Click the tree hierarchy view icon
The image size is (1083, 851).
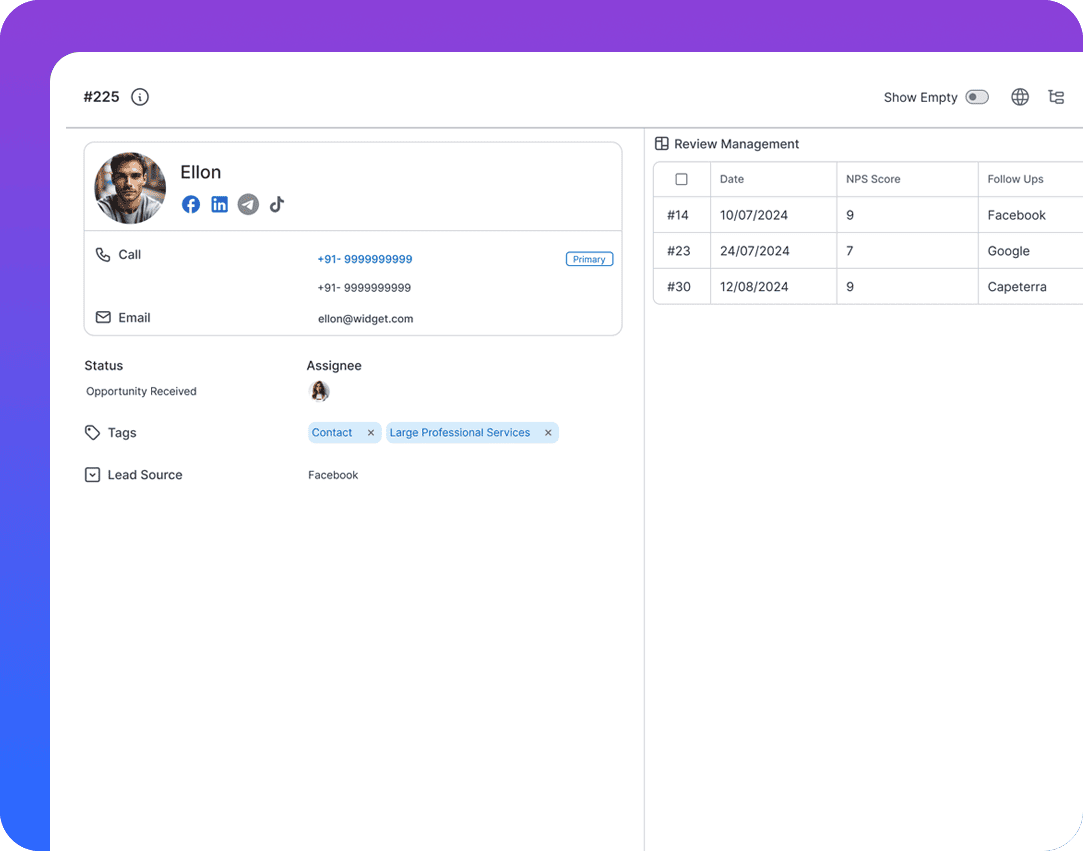(1055, 97)
